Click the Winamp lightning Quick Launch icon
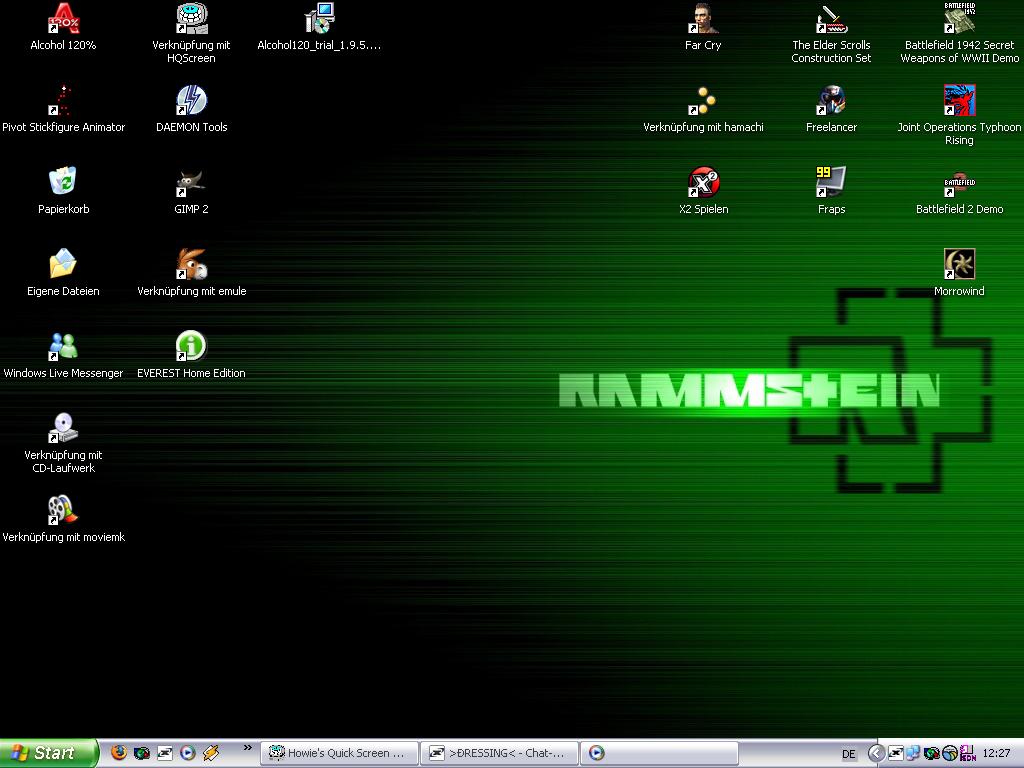This screenshot has width=1024, height=768. click(210, 753)
